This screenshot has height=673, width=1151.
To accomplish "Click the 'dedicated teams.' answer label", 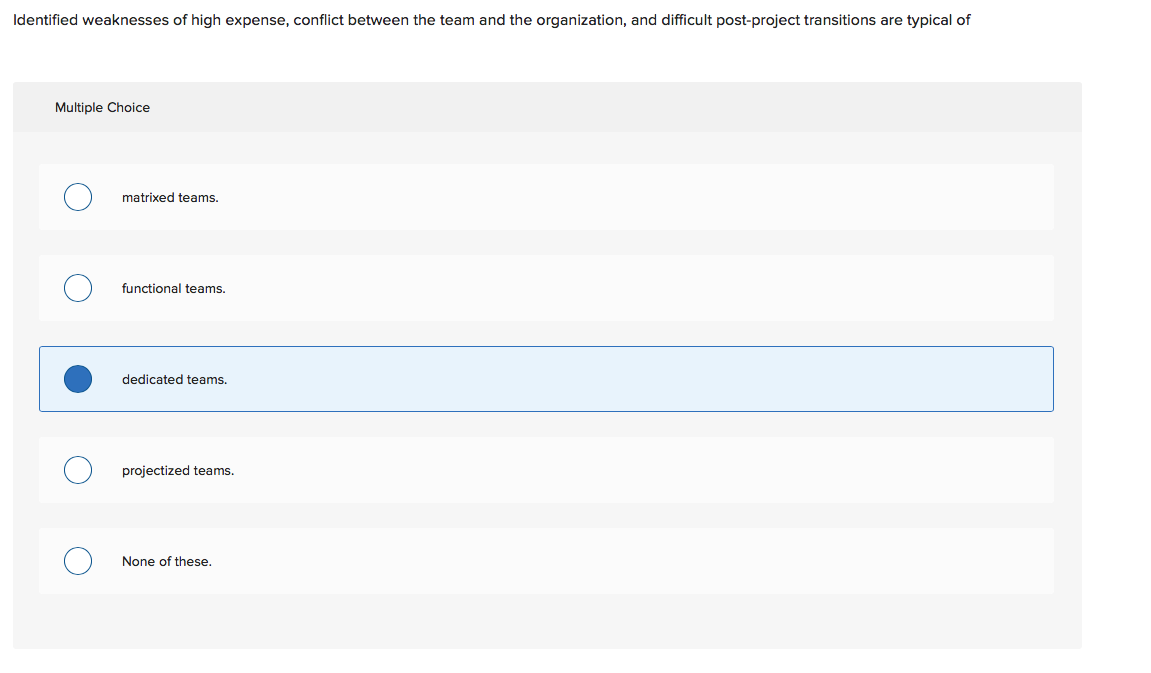I will [174, 380].
